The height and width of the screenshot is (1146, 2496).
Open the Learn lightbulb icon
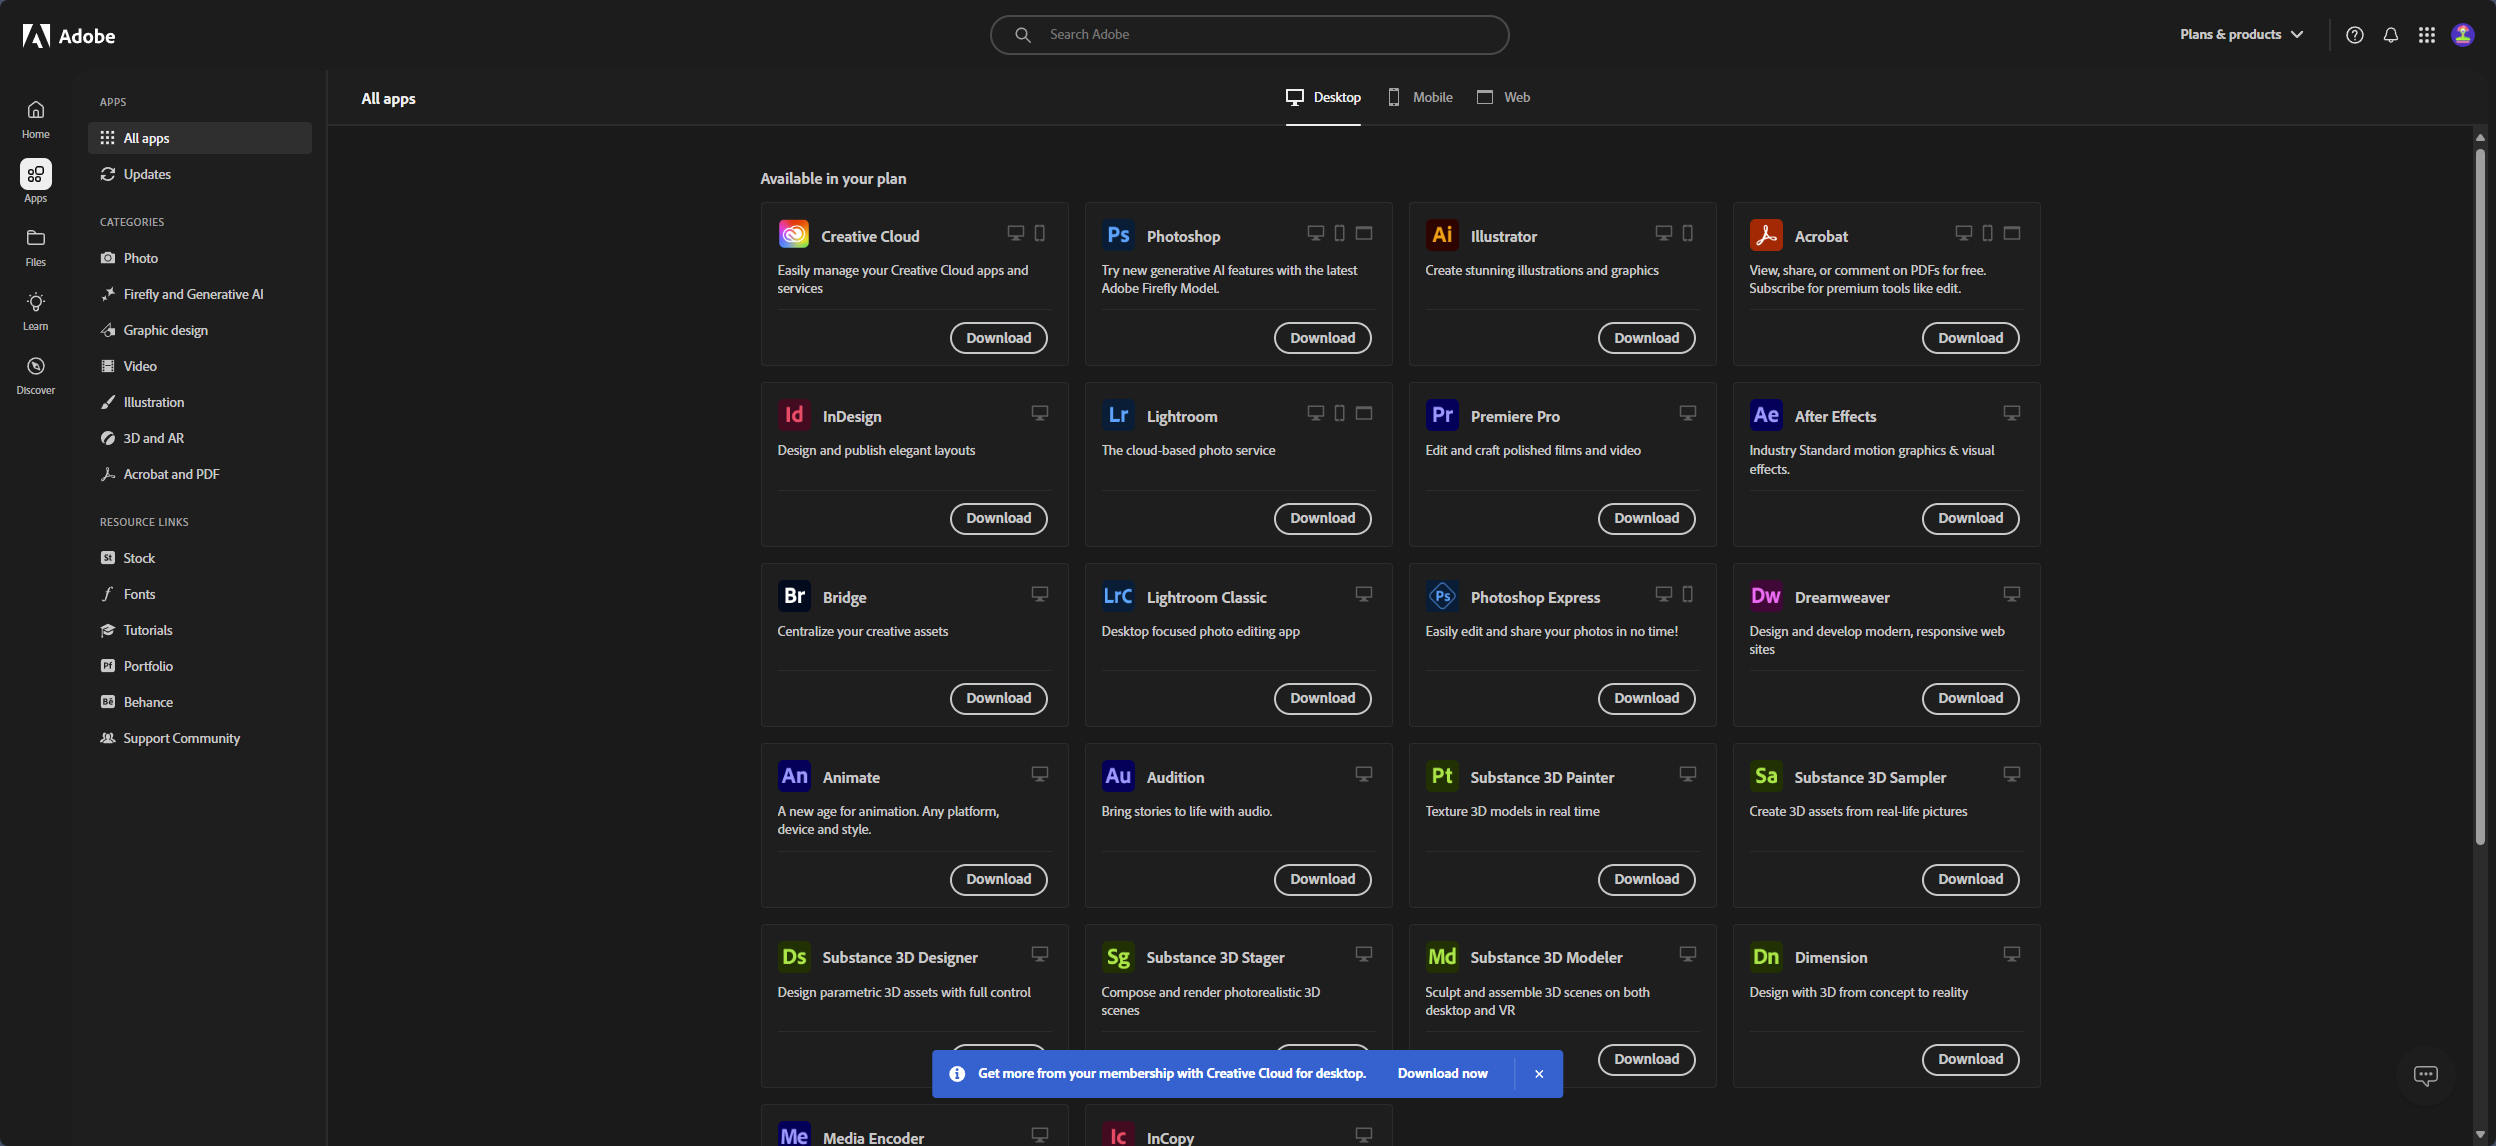[x=36, y=302]
